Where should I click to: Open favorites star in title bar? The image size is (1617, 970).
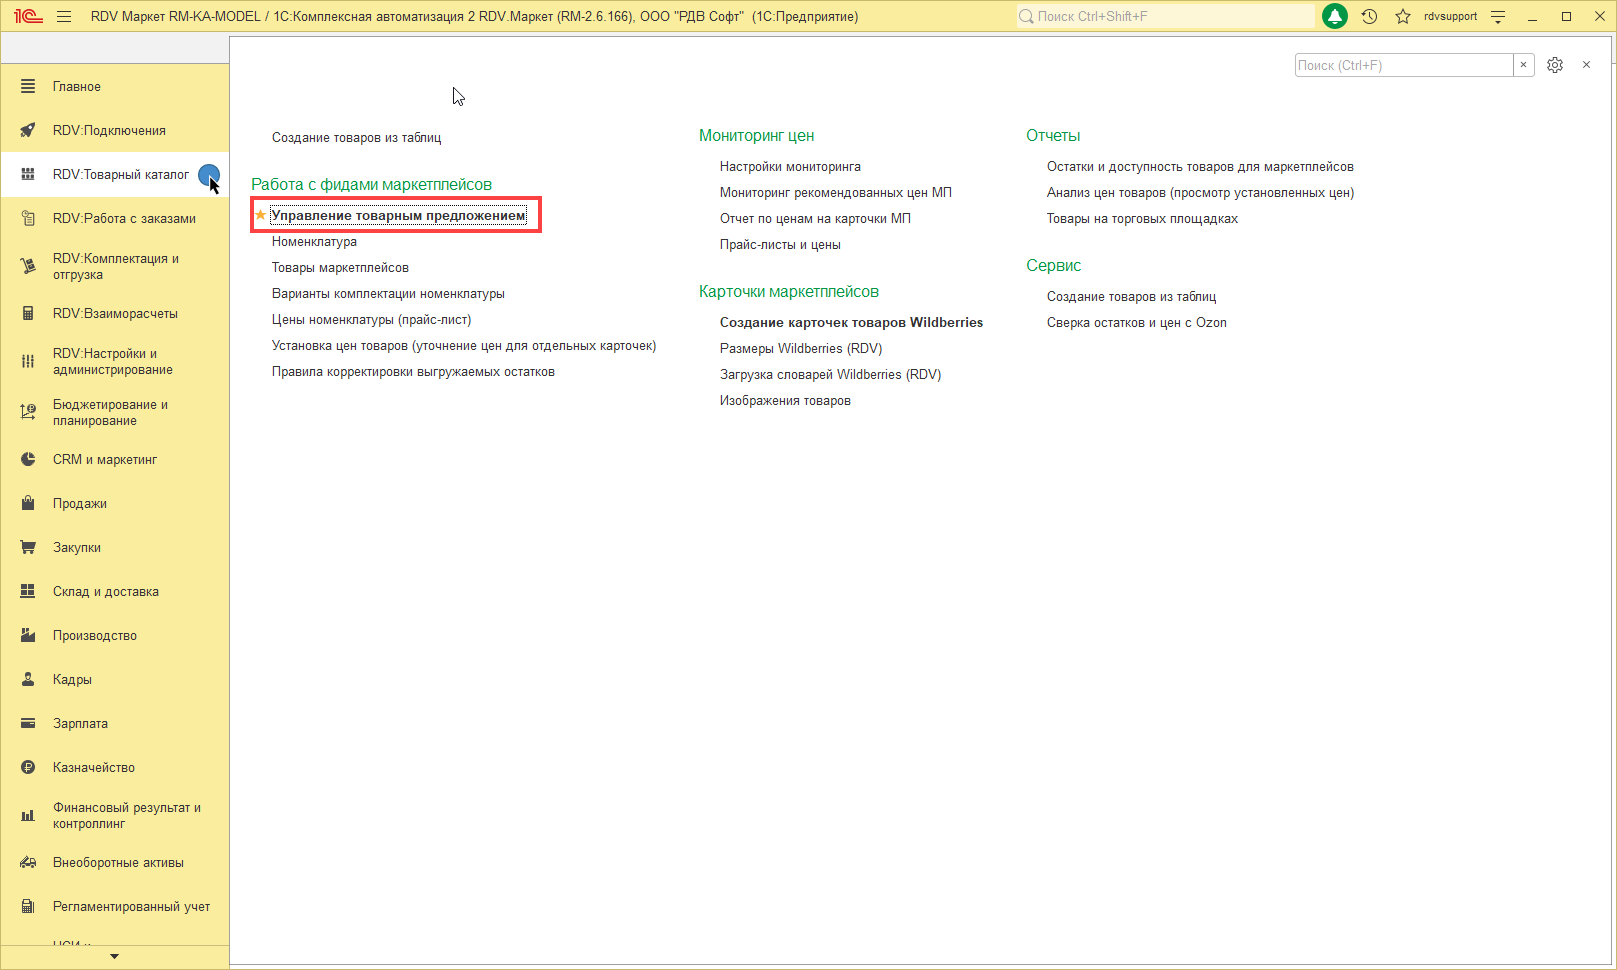click(x=1403, y=16)
